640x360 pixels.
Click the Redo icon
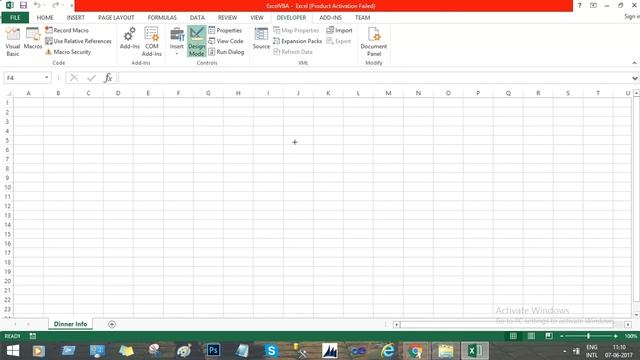(x=56, y=5)
